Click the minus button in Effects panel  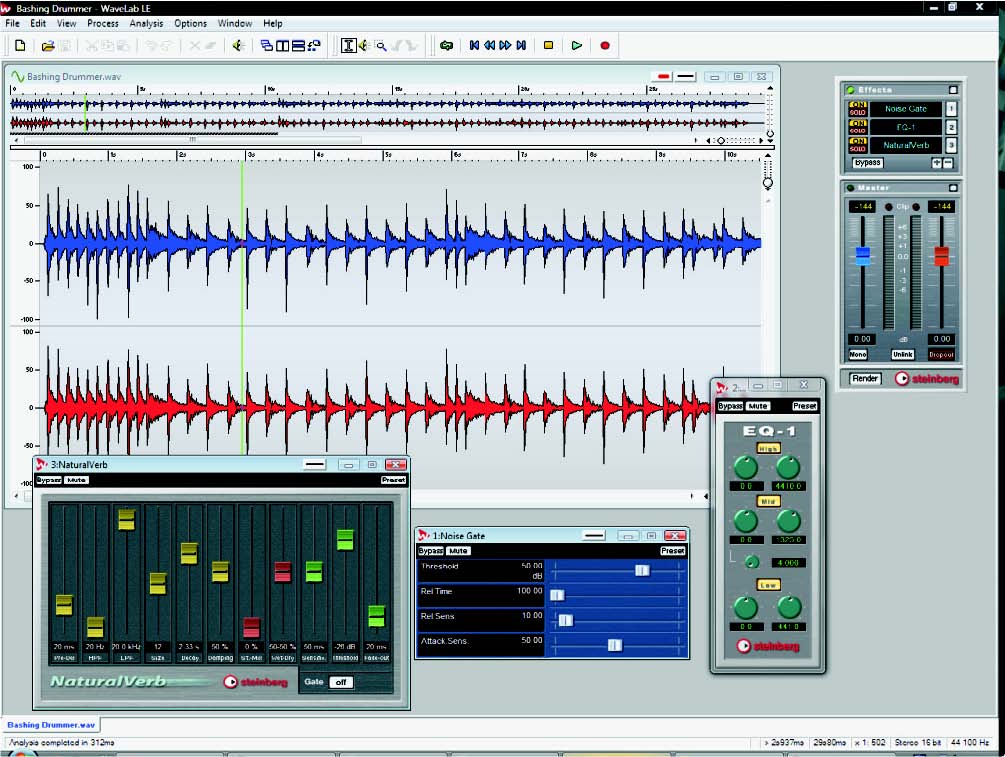click(949, 163)
